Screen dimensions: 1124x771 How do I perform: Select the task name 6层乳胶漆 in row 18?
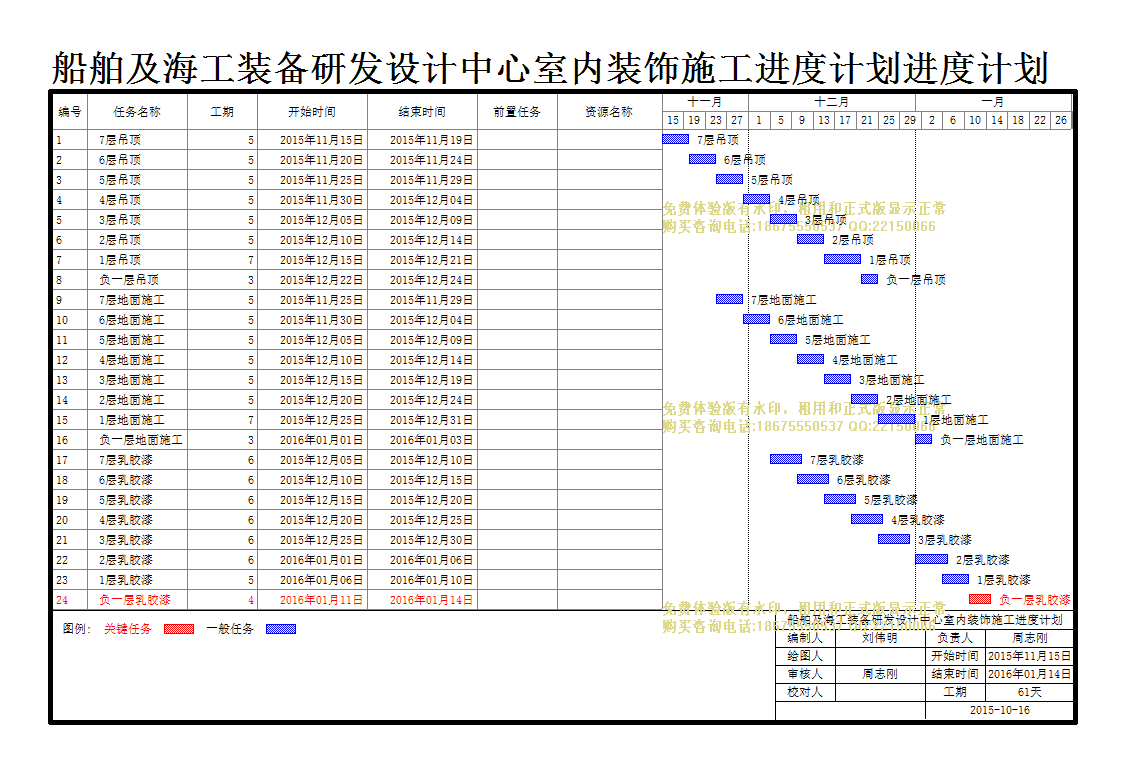click(126, 480)
